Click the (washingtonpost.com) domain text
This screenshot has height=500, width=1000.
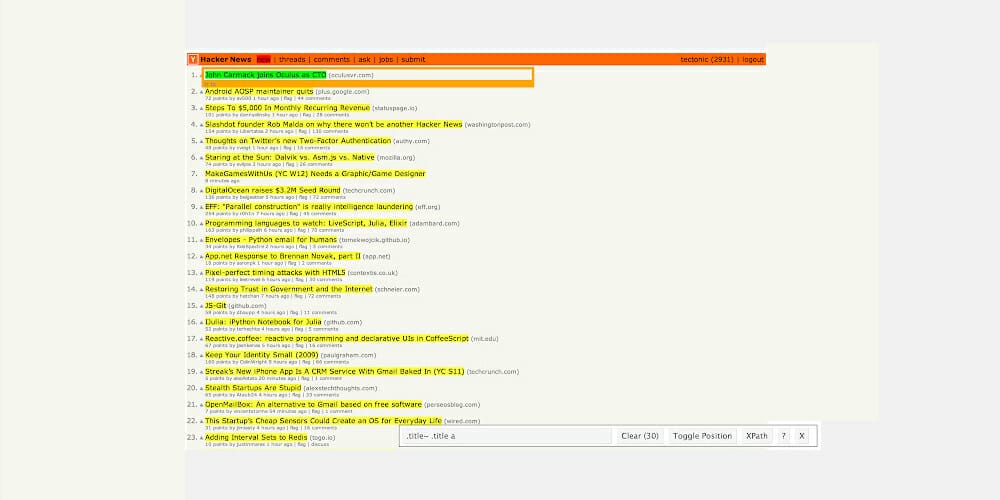(x=497, y=125)
